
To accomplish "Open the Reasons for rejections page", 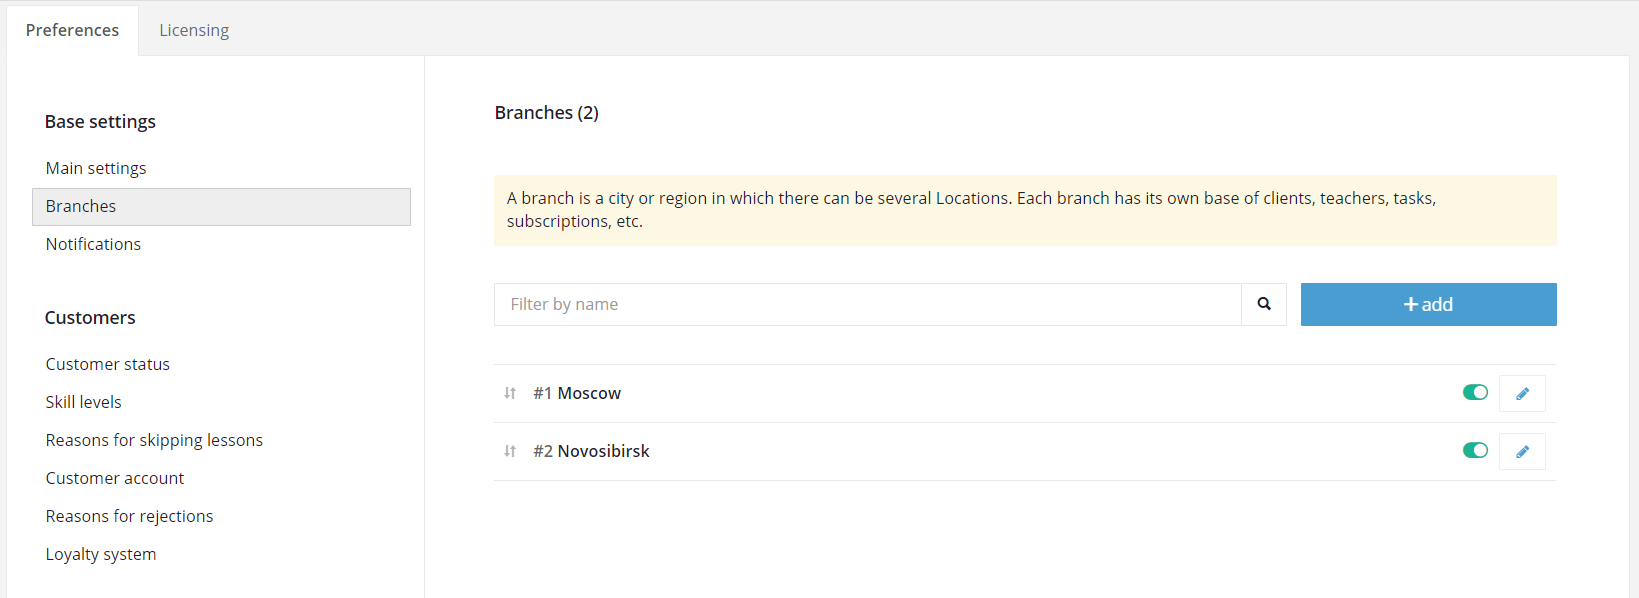I will click(x=129, y=516).
